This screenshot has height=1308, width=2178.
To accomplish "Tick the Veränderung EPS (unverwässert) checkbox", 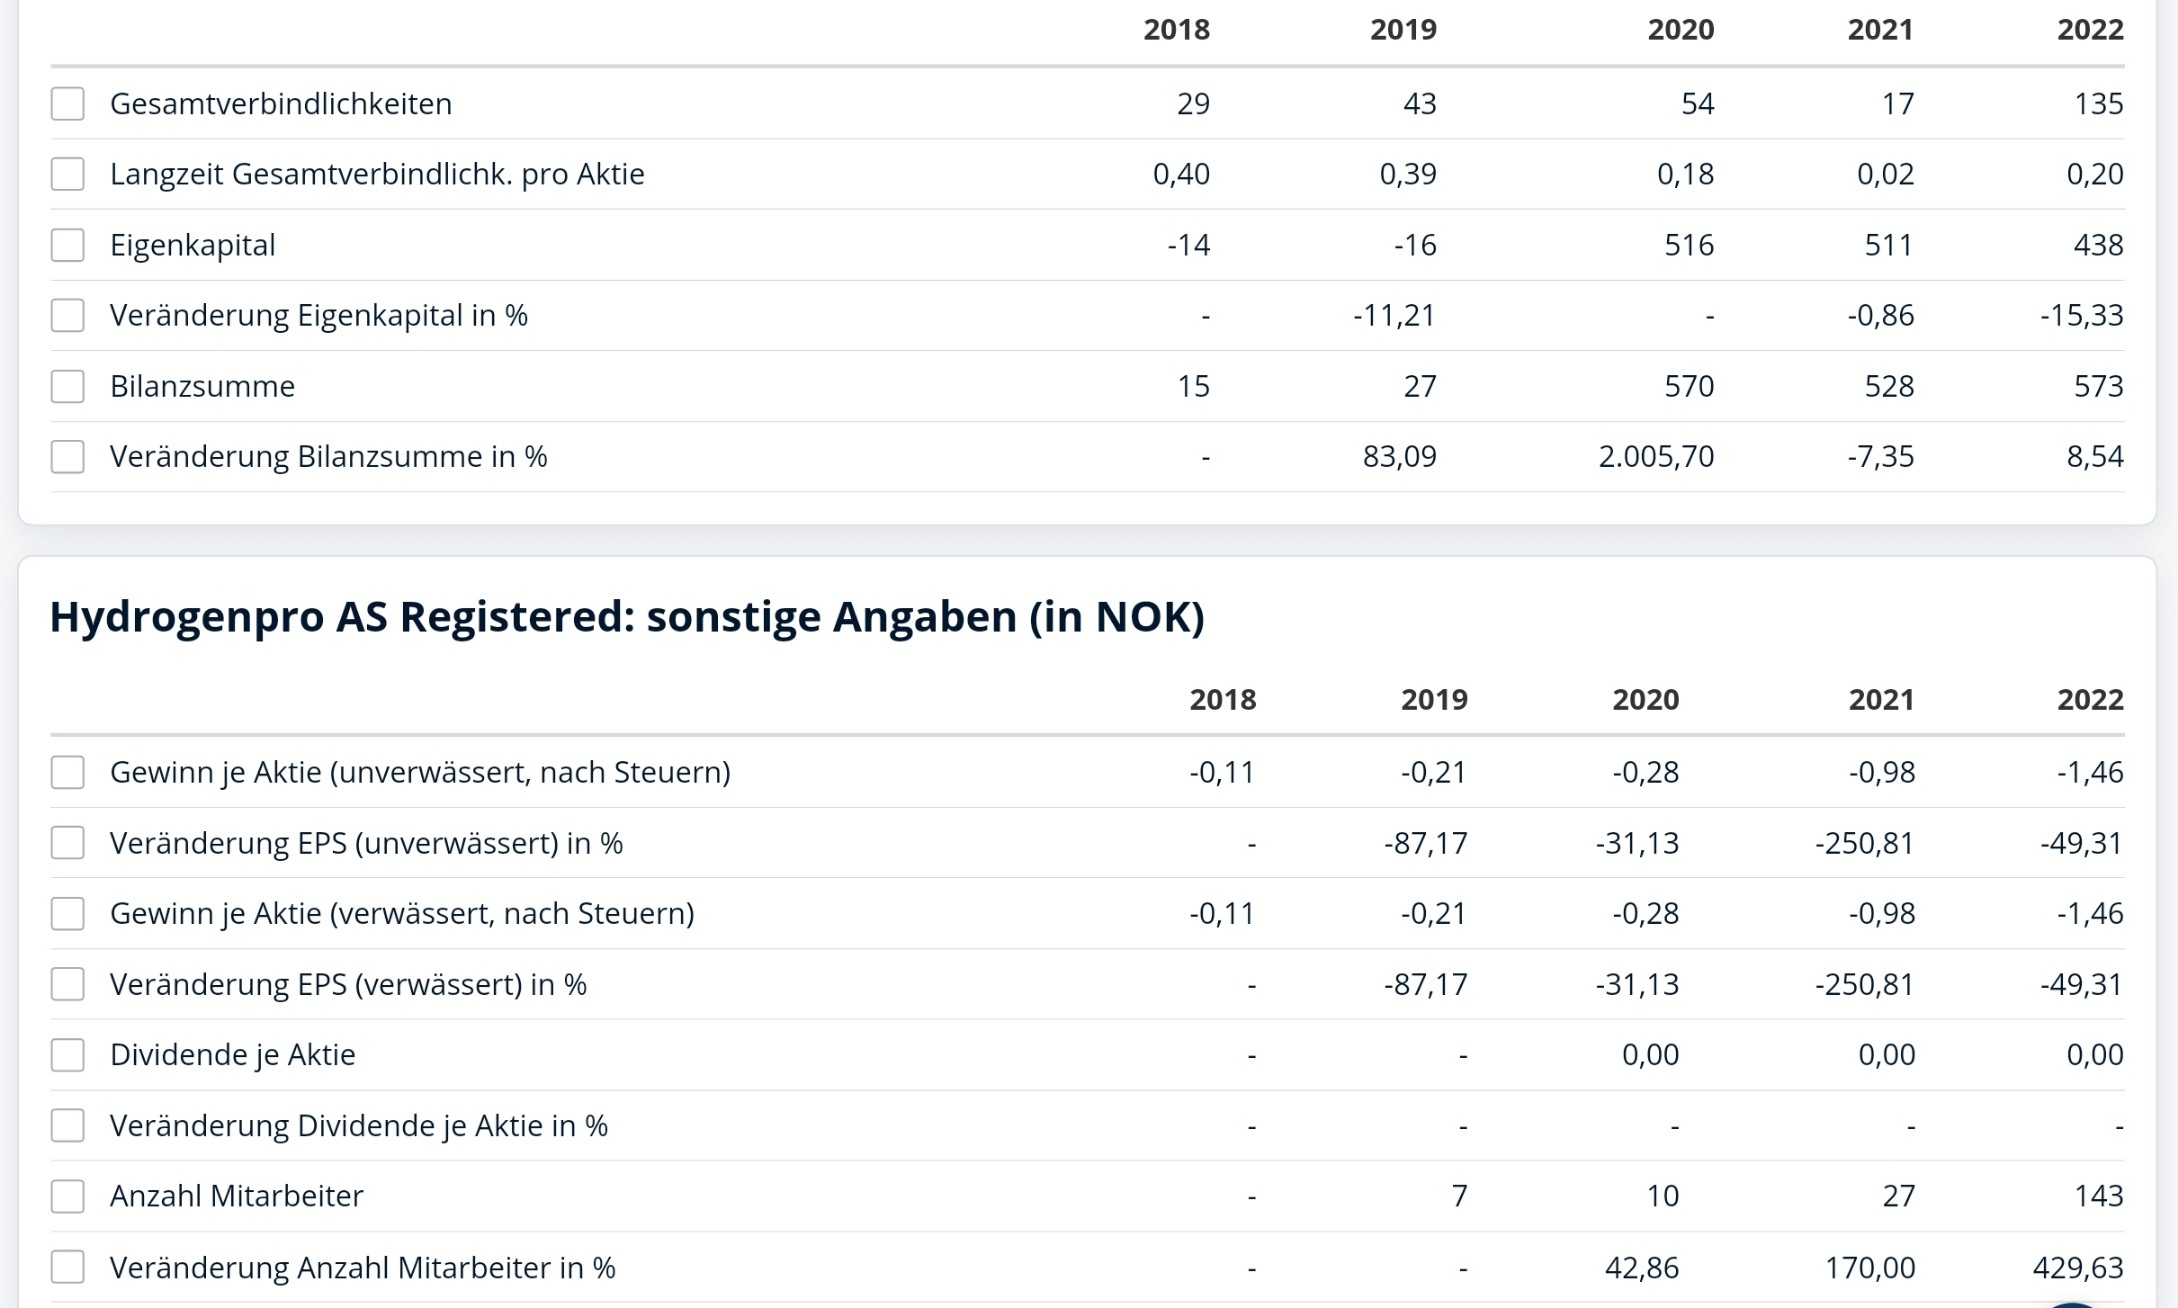I will tap(67, 843).
